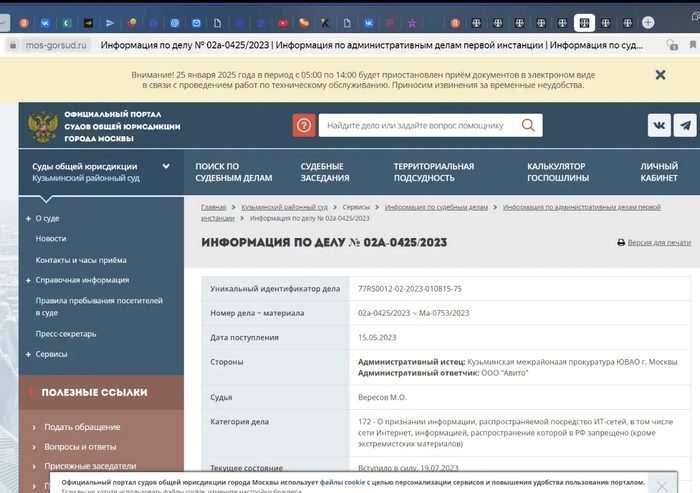Screen dimensions: 700x493
Task: Expand the 'Сервисы' sidebar section
Action: point(28,354)
